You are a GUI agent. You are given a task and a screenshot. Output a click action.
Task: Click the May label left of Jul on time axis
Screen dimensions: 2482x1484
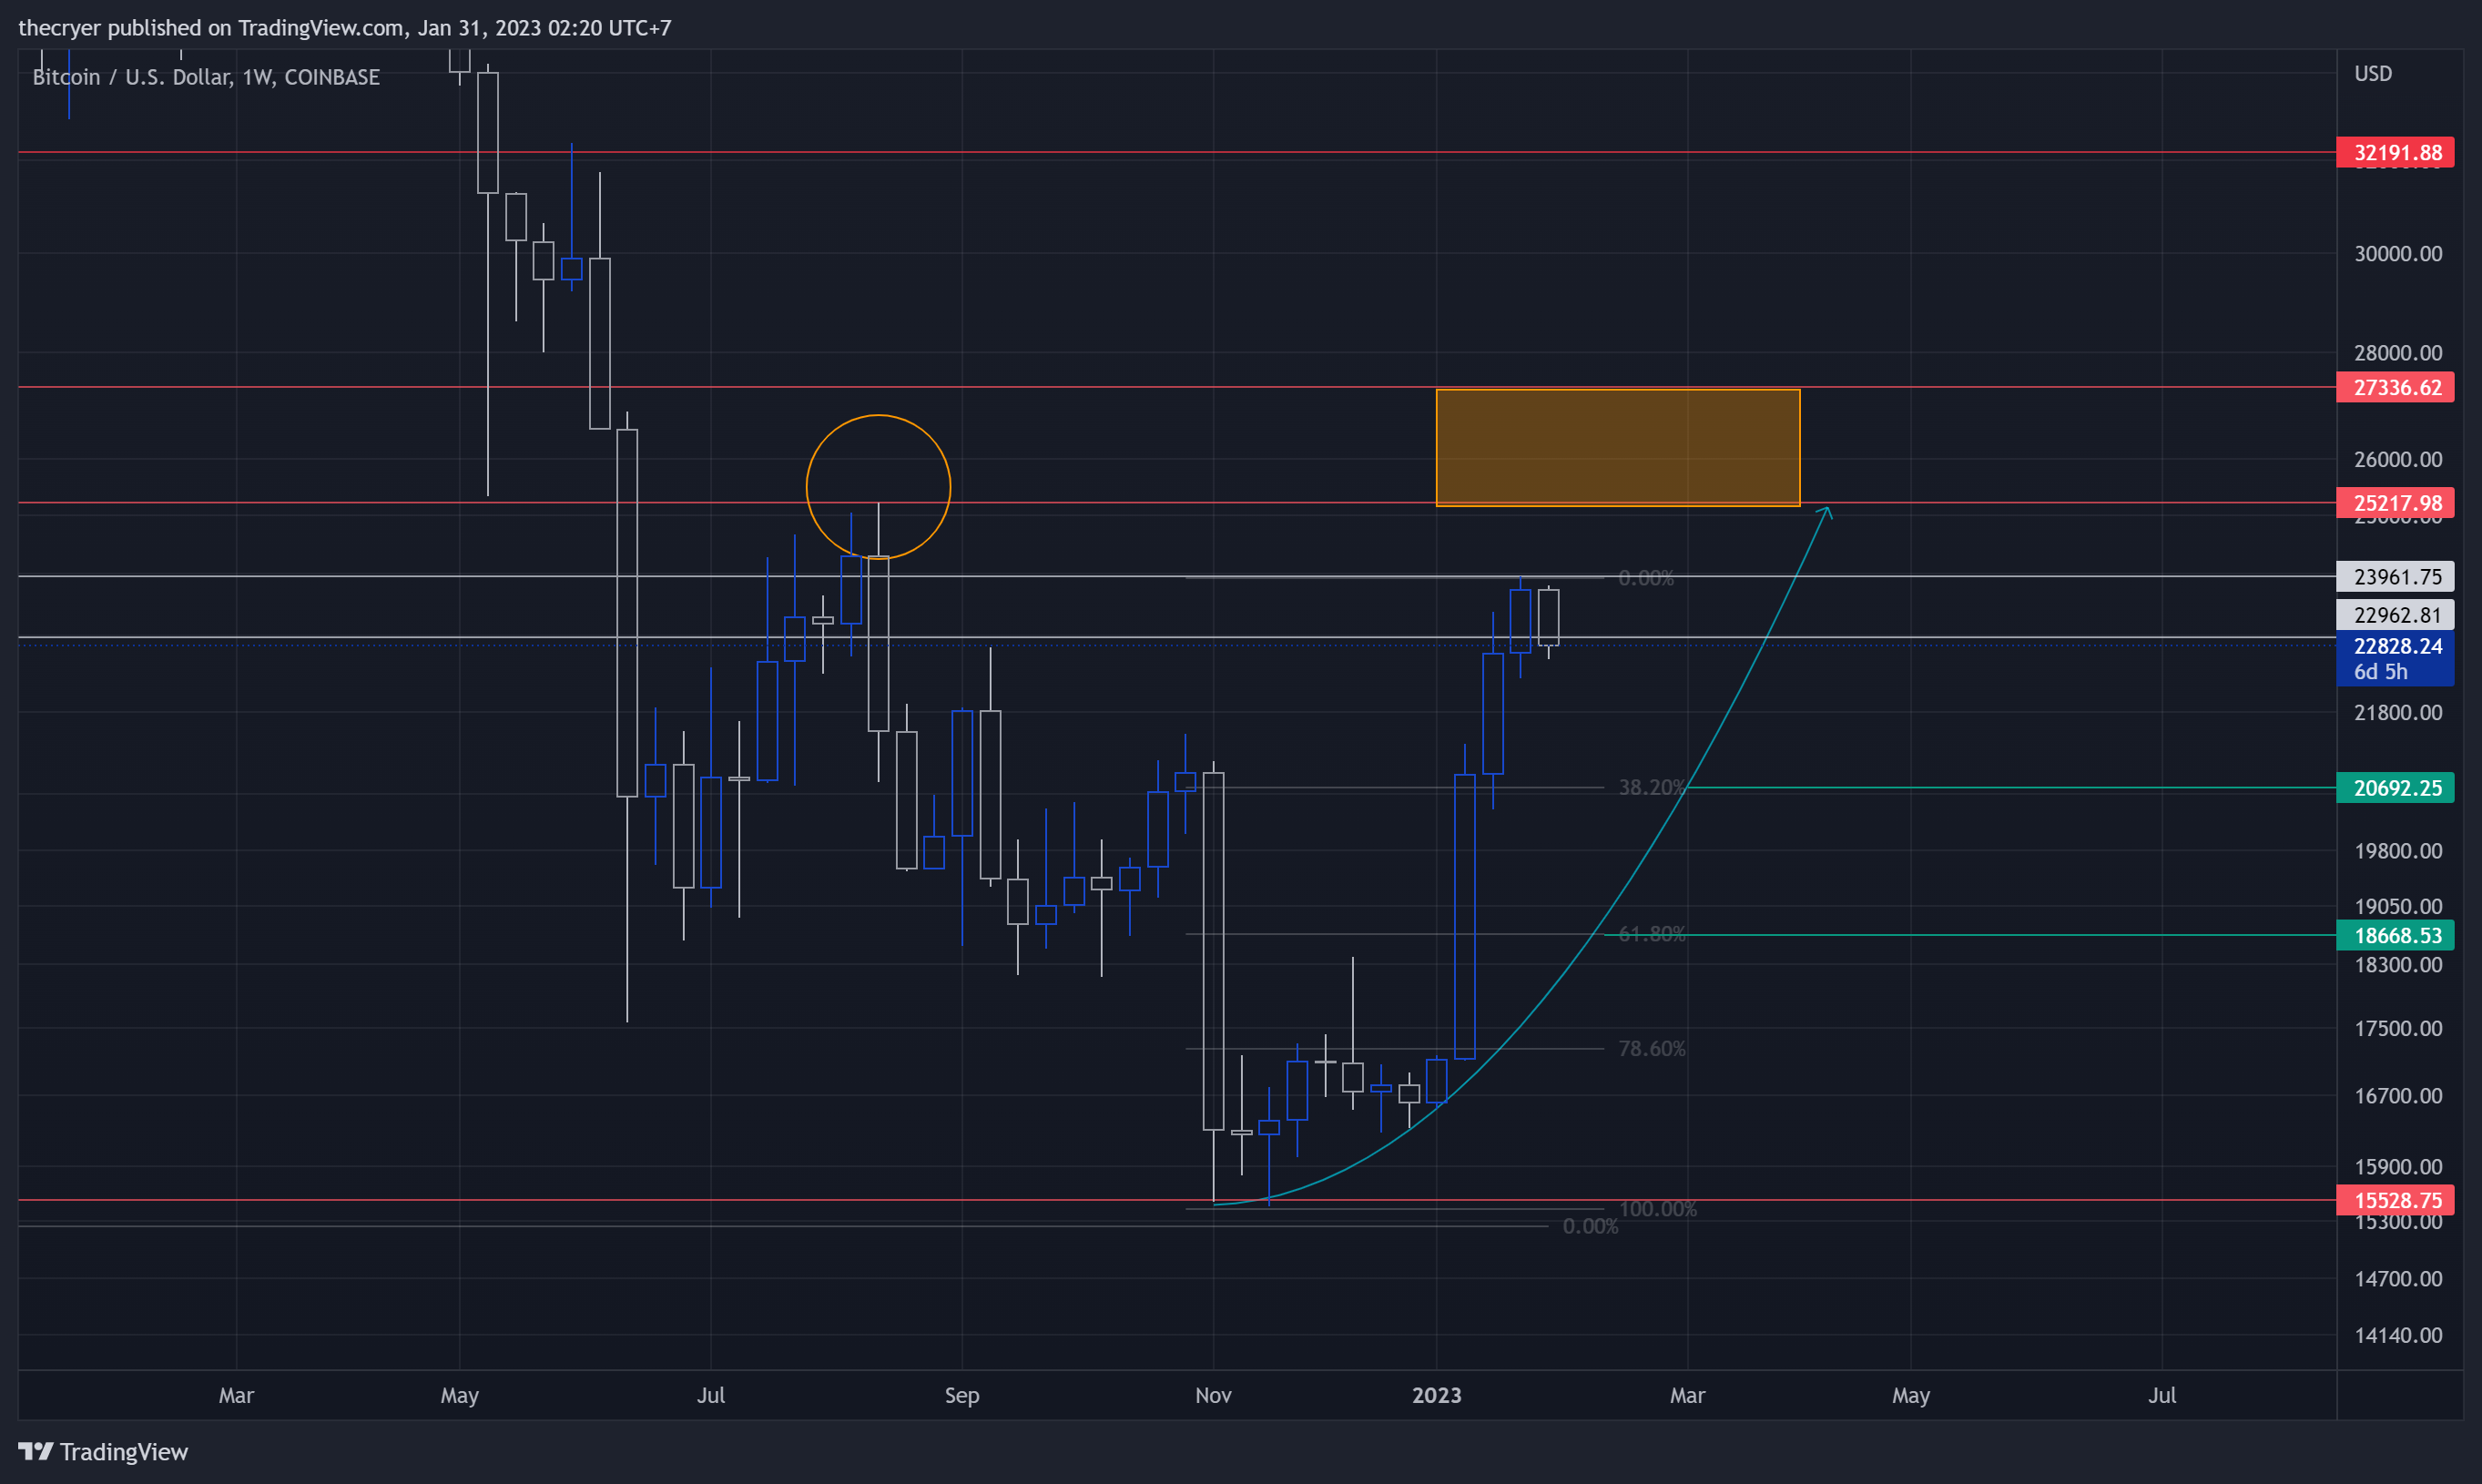[x=460, y=1395]
